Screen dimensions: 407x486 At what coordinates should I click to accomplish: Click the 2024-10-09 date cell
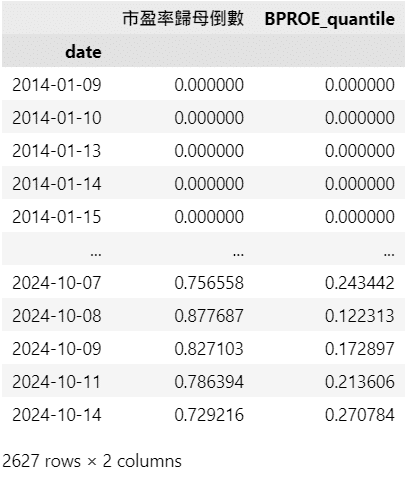[x=57, y=349]
